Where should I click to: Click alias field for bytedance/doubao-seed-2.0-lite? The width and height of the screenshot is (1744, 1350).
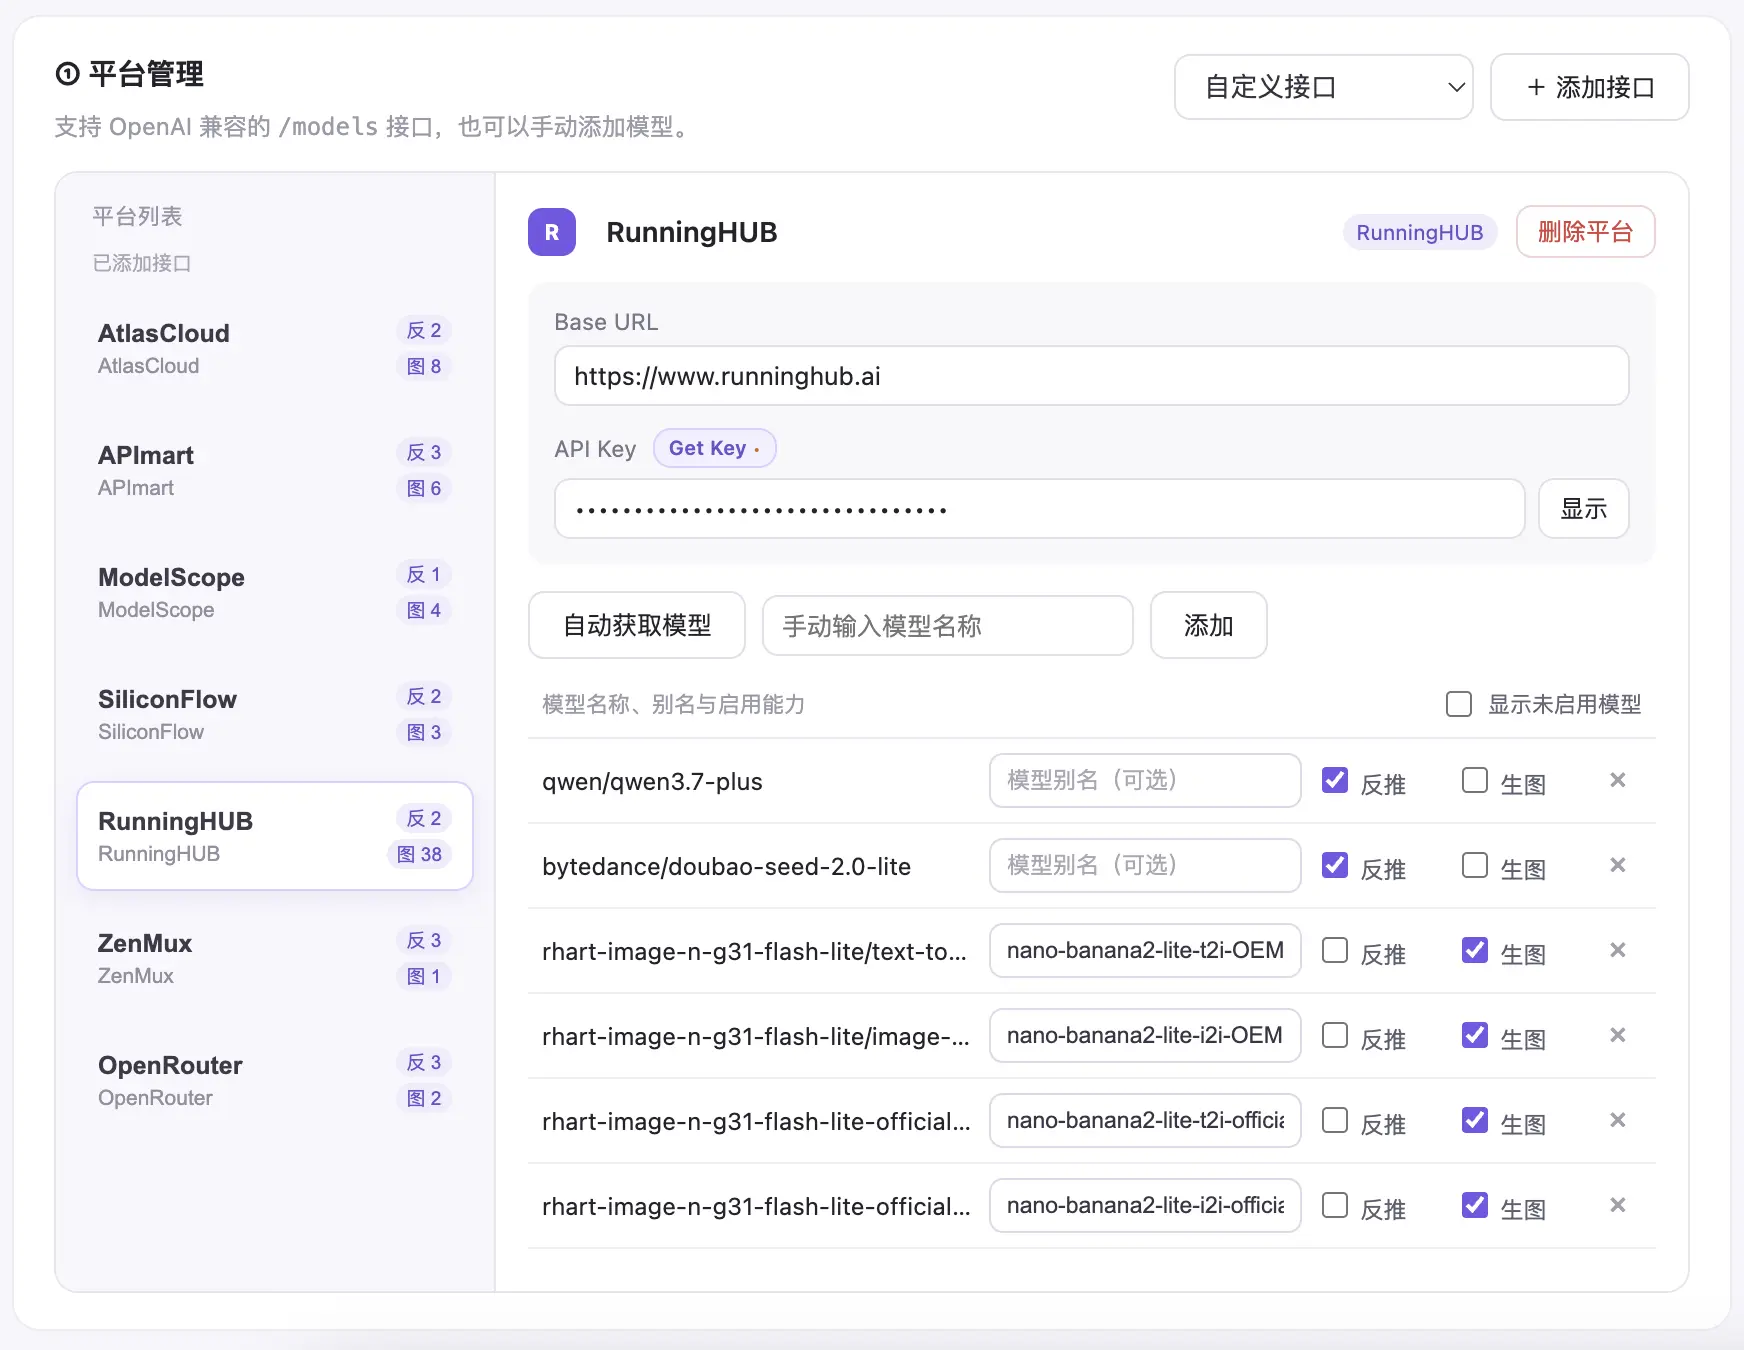tap(1145, 865)
